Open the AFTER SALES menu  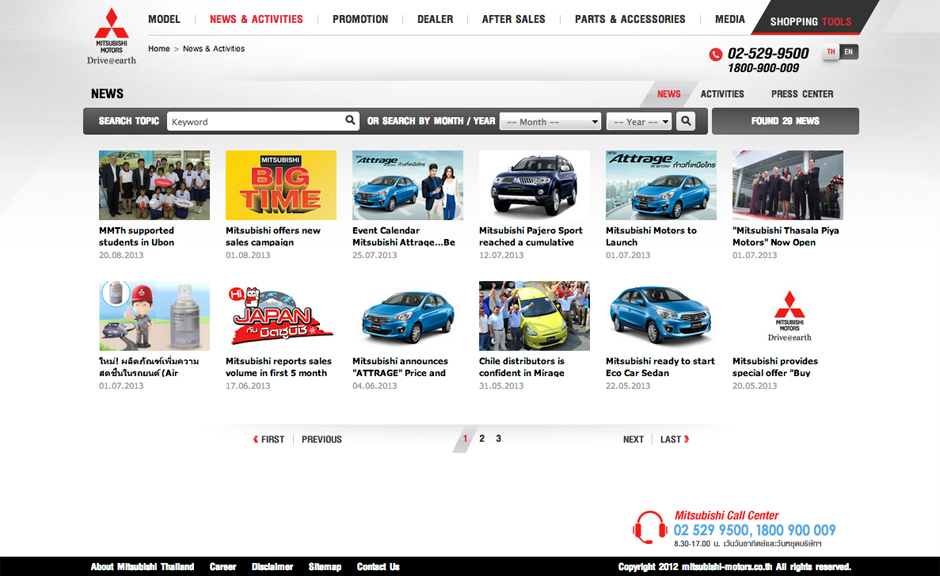pos(514,19)
